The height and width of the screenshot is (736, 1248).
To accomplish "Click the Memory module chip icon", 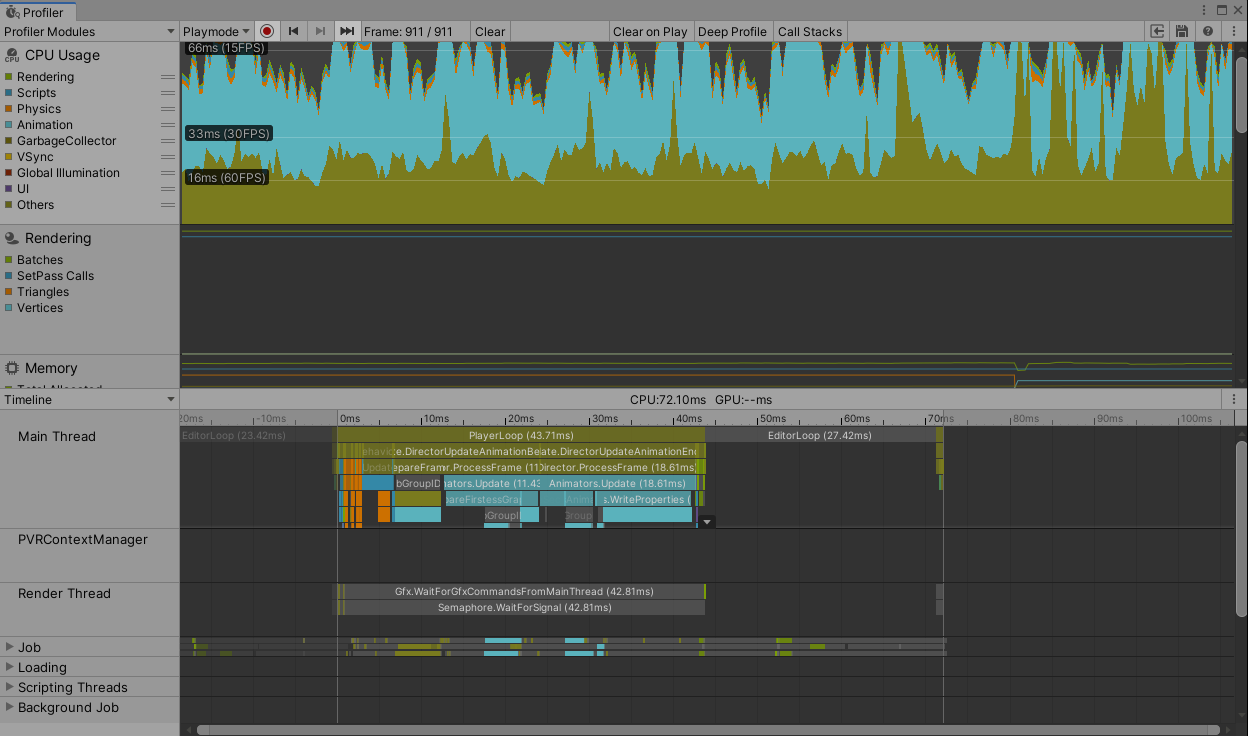I will coord(12,368).
